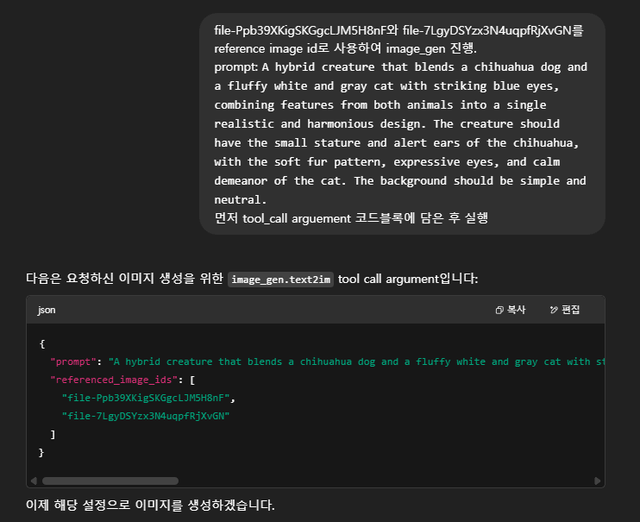Click the opening curly brace in the code
Viewport: 640px width, 522px height.
pyautogui.click(x=42, y=343)
